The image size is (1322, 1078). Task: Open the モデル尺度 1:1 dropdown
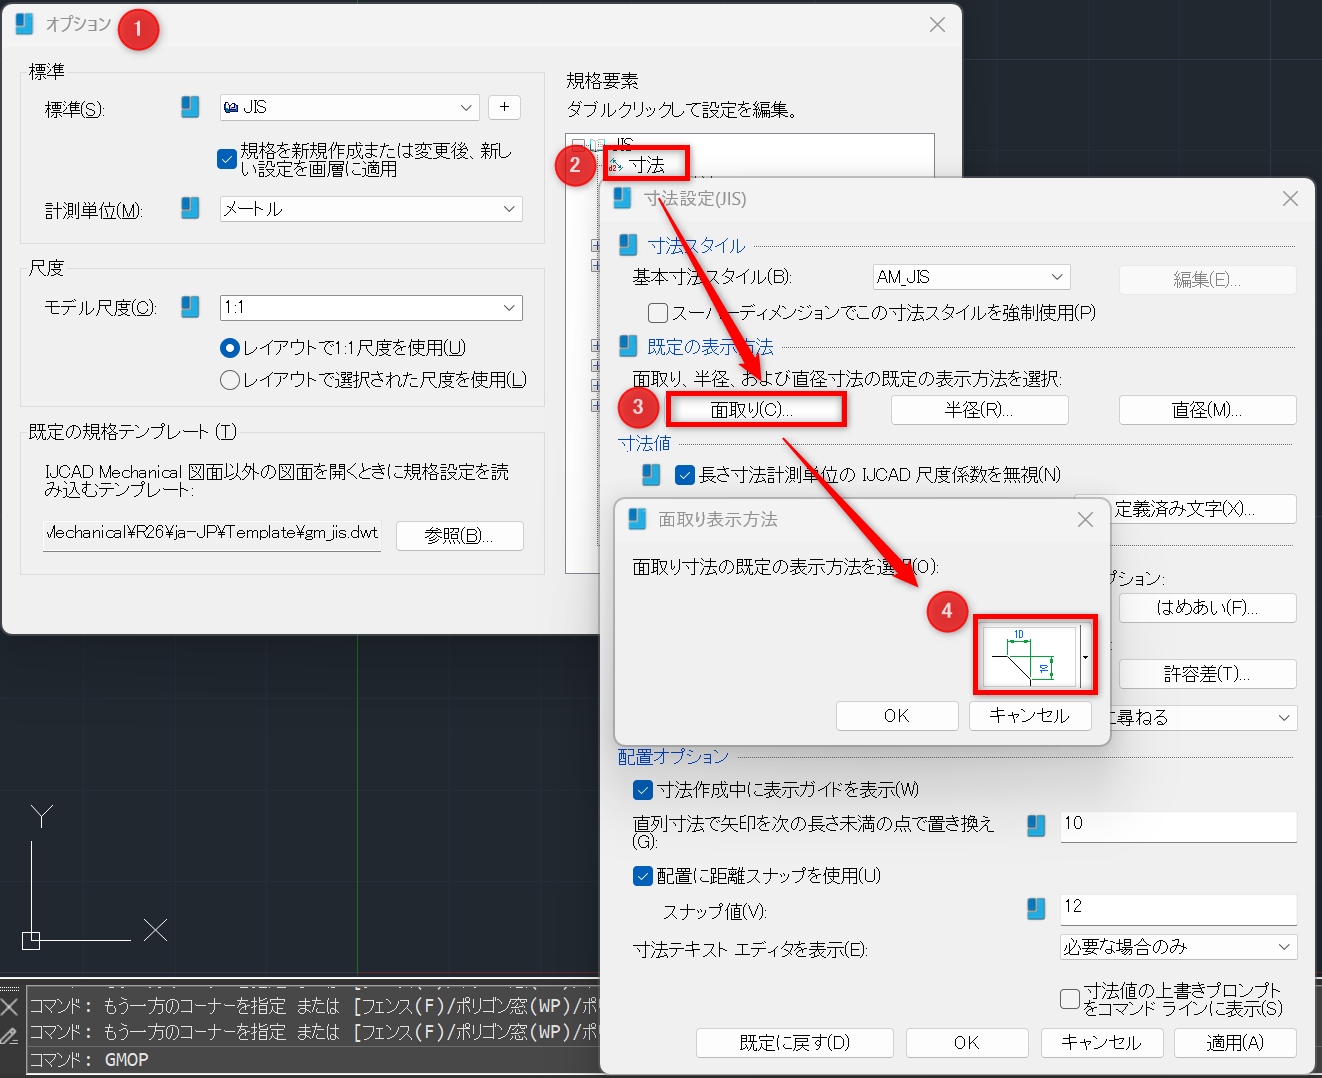[x=371, y=307]
